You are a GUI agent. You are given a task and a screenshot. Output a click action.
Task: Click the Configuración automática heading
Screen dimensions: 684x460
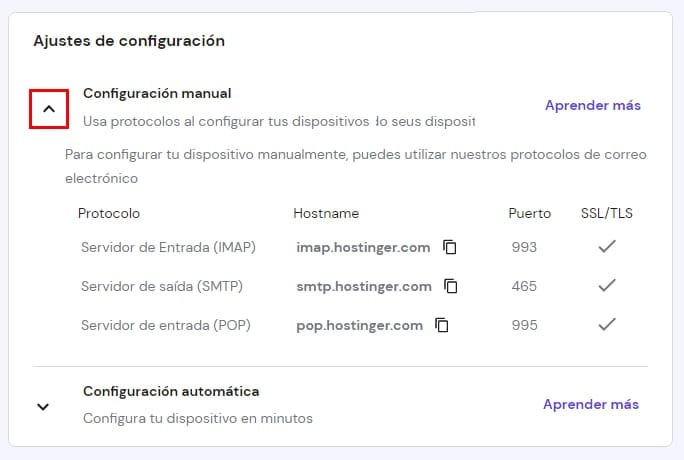pos(171,391)
